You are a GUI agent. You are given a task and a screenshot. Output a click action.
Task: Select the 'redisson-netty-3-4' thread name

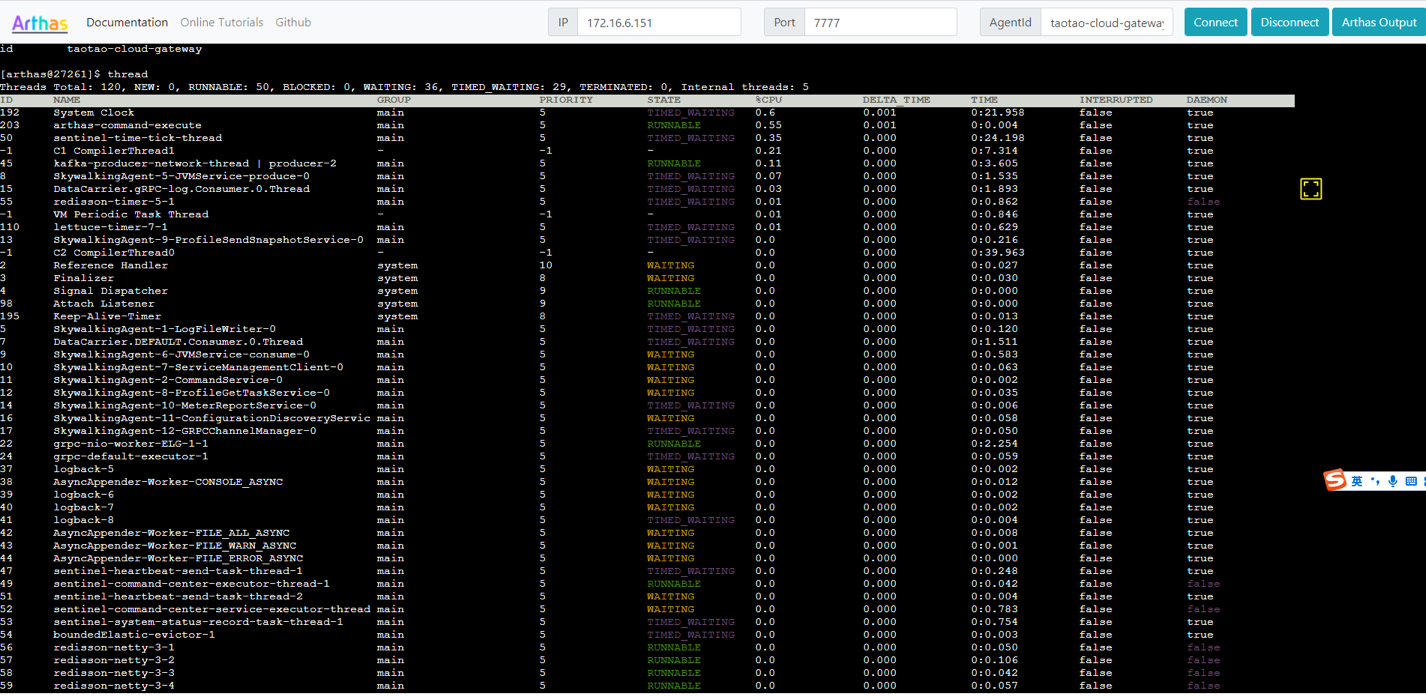click(114, 686)
